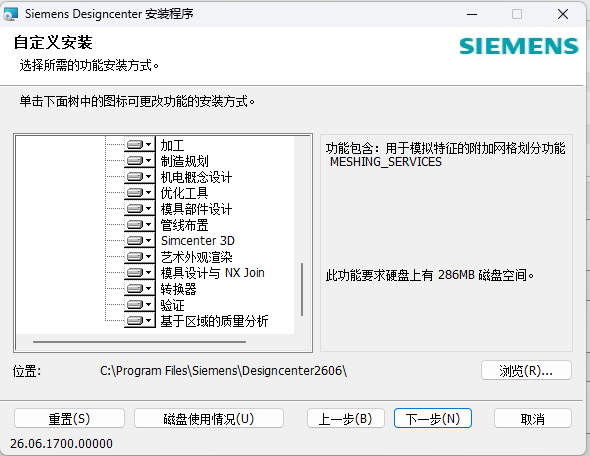The width and height of the screenshot is (590, 456).
Task: Select the 验证 feature label
Action: 172,305
